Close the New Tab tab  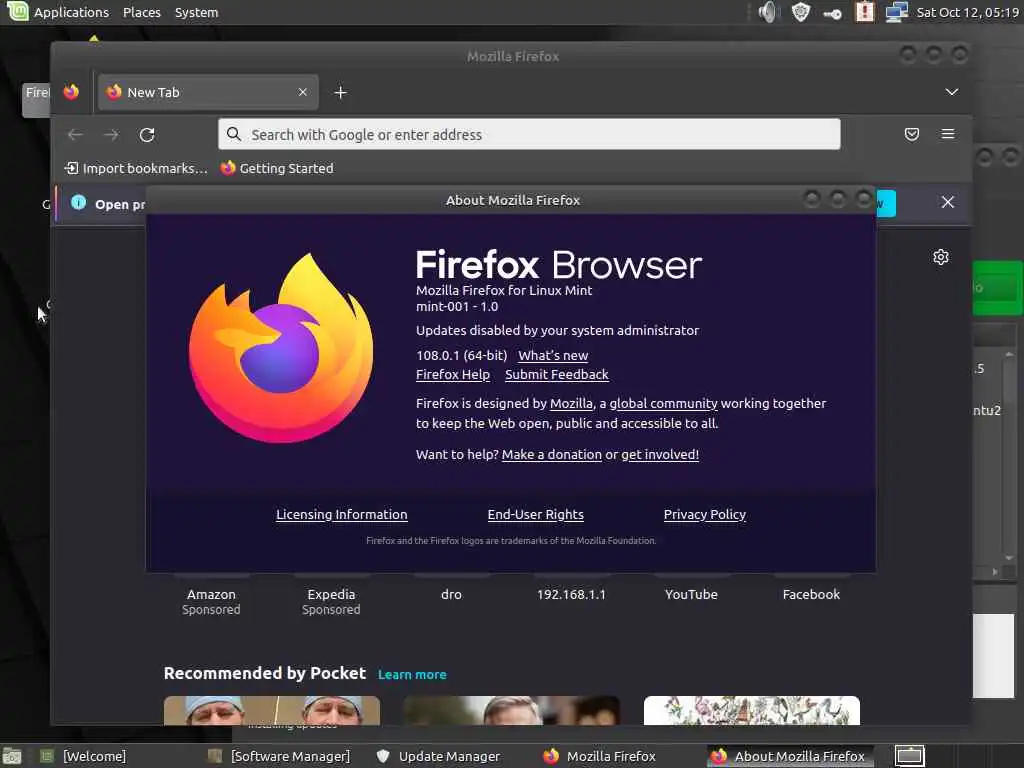point(302,92)
